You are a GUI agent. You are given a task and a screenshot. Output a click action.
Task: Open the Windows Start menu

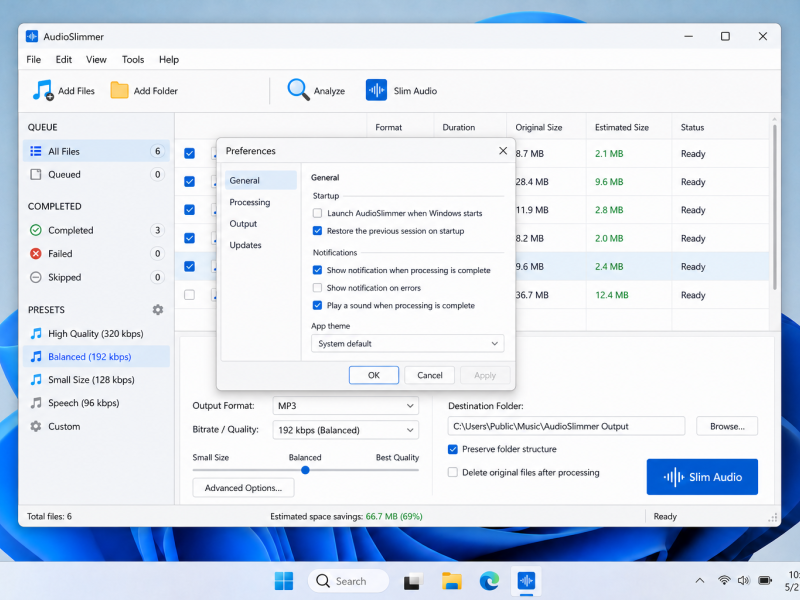pos(284,581)
